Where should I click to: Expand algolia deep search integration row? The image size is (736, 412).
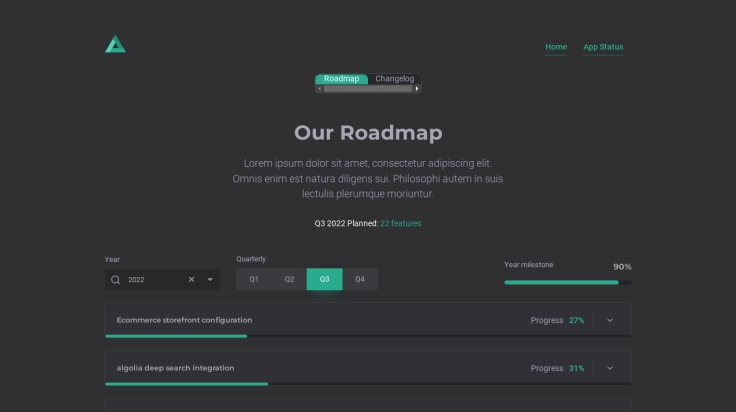click(610, 368)
